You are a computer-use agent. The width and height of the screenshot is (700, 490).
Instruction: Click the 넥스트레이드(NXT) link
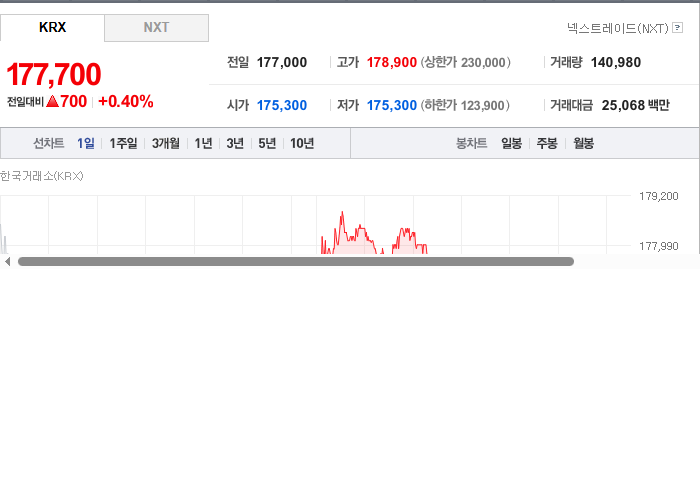pyautogui.click(x=618, y=28)
